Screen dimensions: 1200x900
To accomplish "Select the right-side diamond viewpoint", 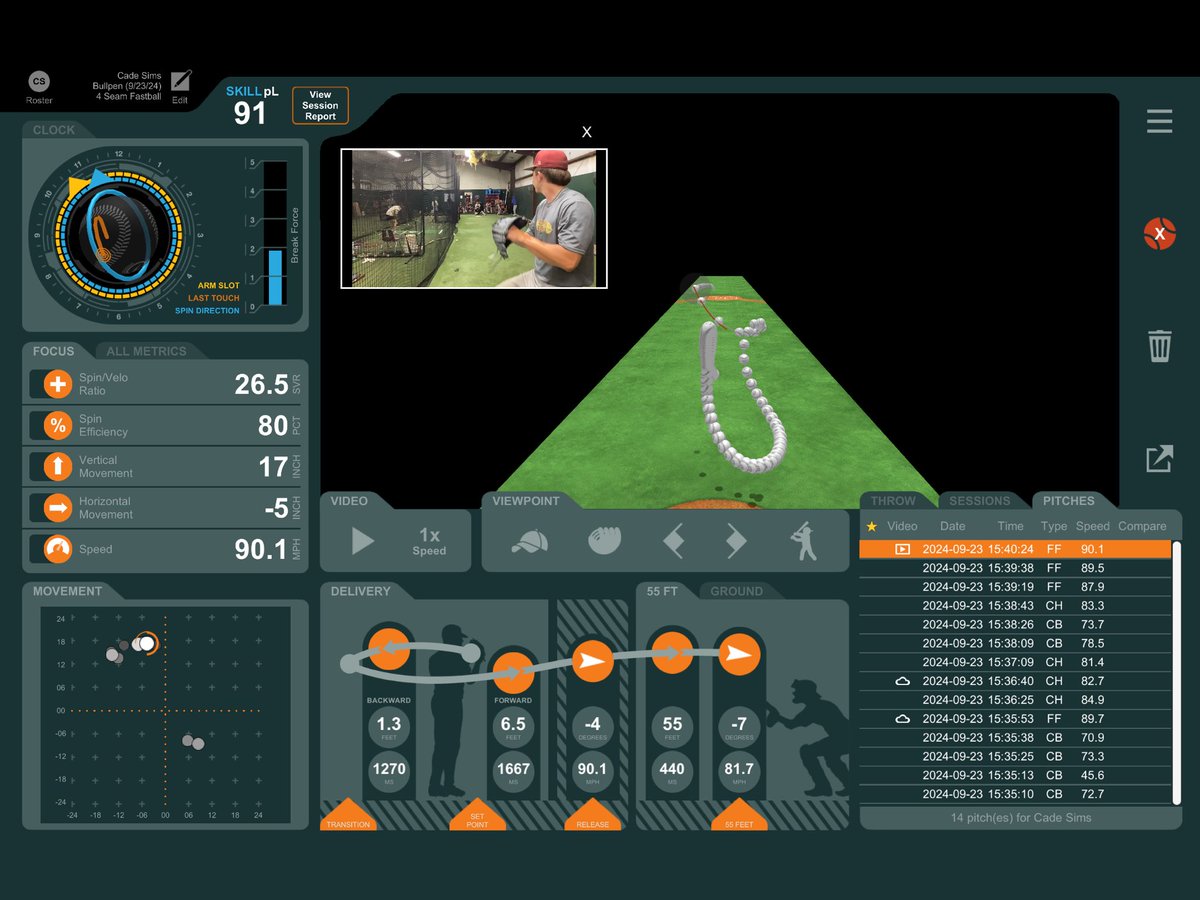I will pos(736,542).
